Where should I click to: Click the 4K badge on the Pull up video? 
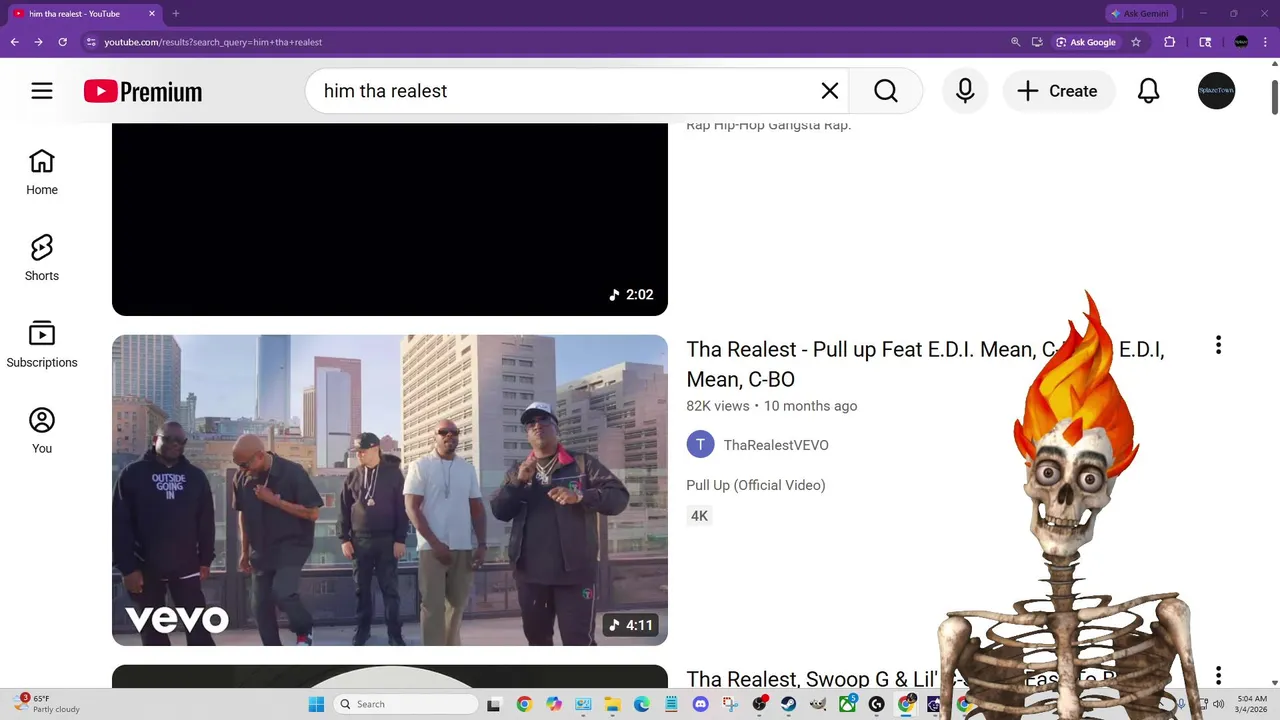point(699,516)
